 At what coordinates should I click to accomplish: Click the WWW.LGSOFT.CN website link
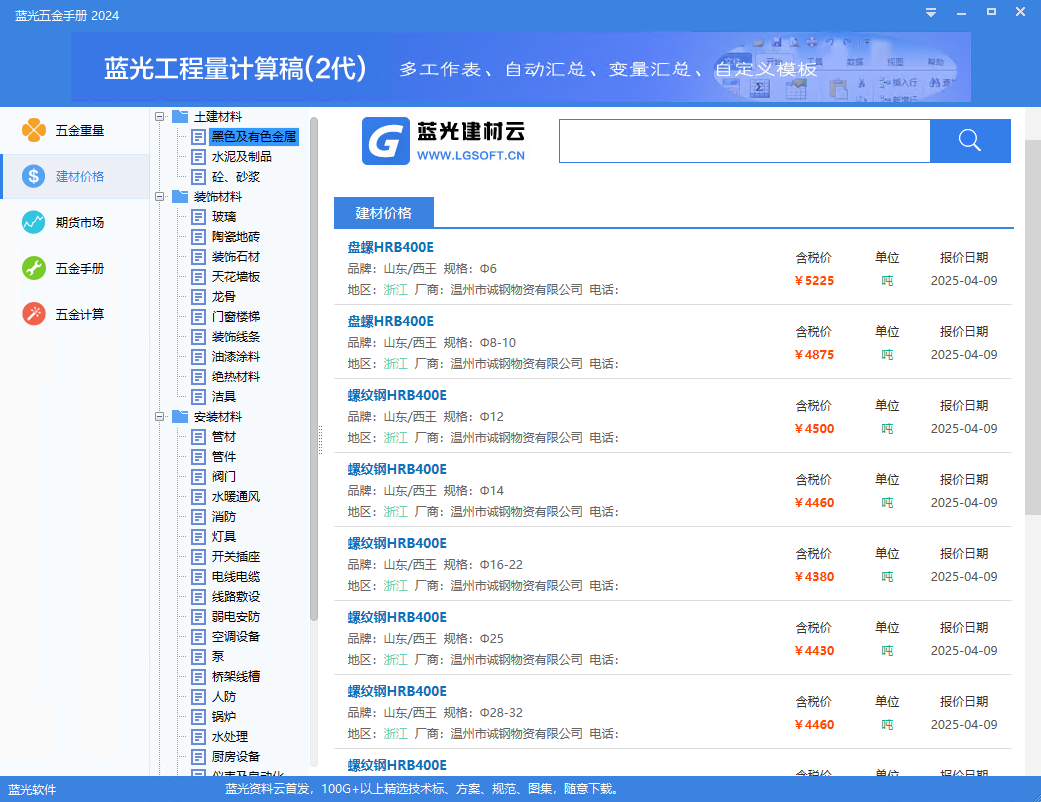(x=471, y=155)
